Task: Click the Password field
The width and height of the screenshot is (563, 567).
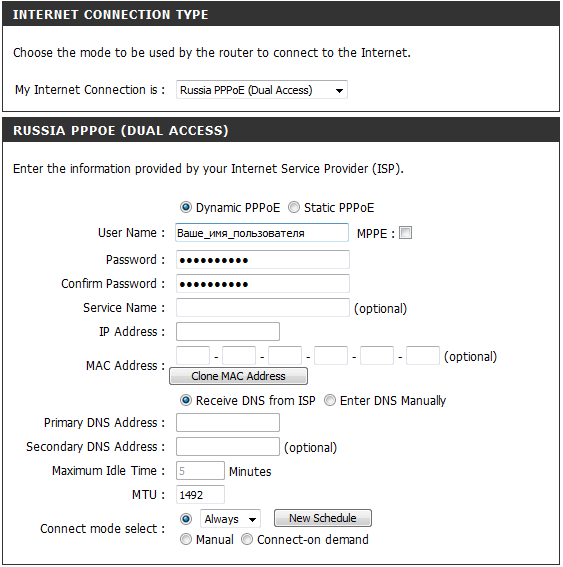Action: click(263, 260)
